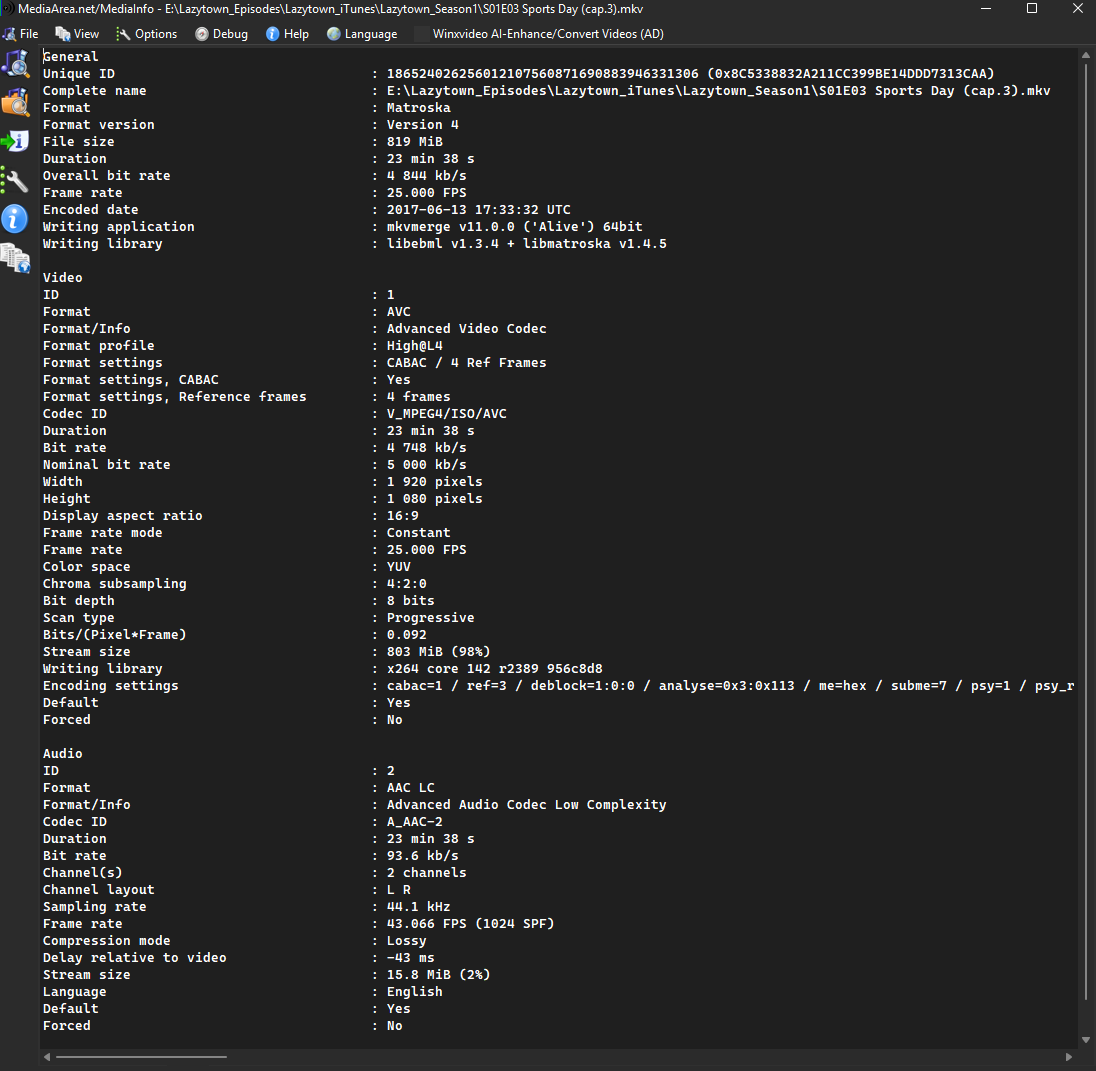Click the 'Advanced Video Codec' value
1096x1071 pixels.
click(x=466, y=329)
